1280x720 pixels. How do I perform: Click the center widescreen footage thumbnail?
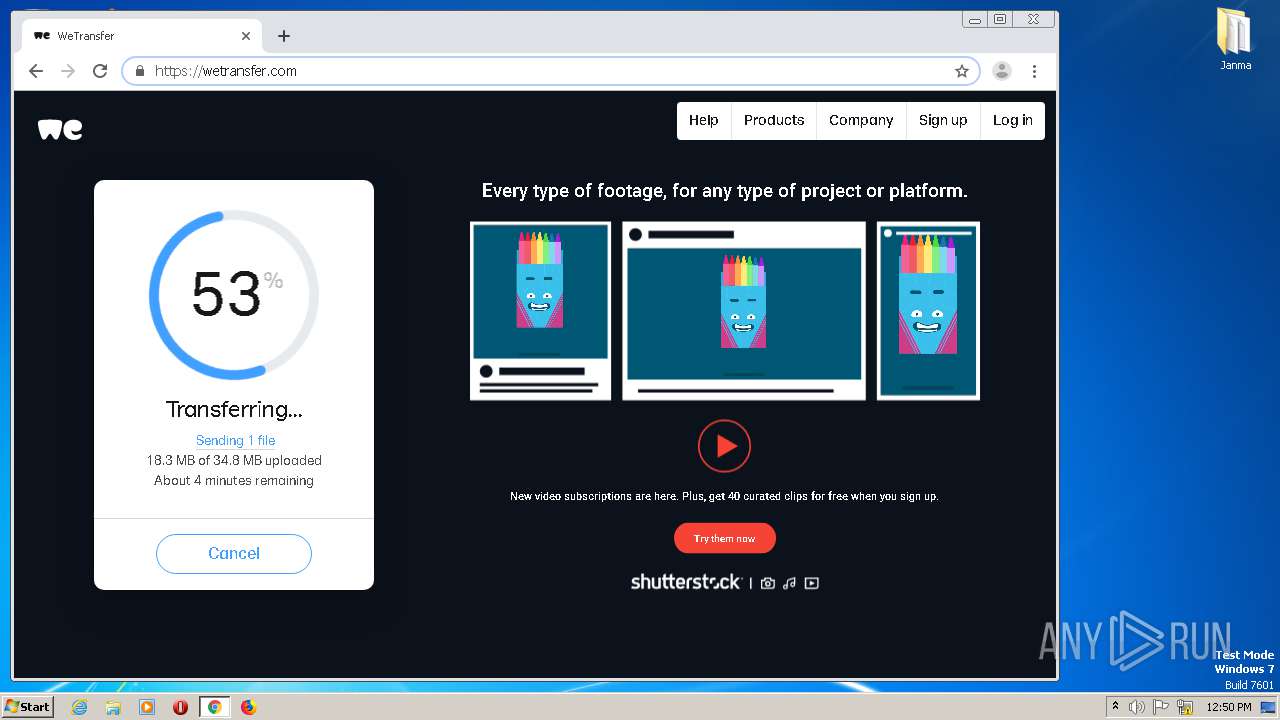[x=744, y=311]
